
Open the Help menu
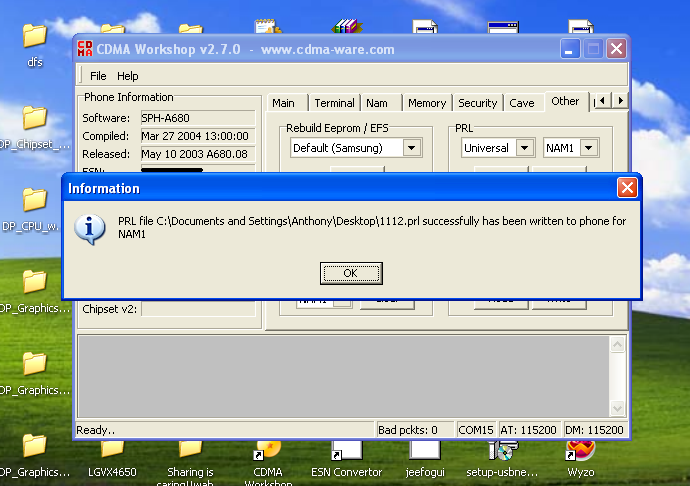coord(128,76)
